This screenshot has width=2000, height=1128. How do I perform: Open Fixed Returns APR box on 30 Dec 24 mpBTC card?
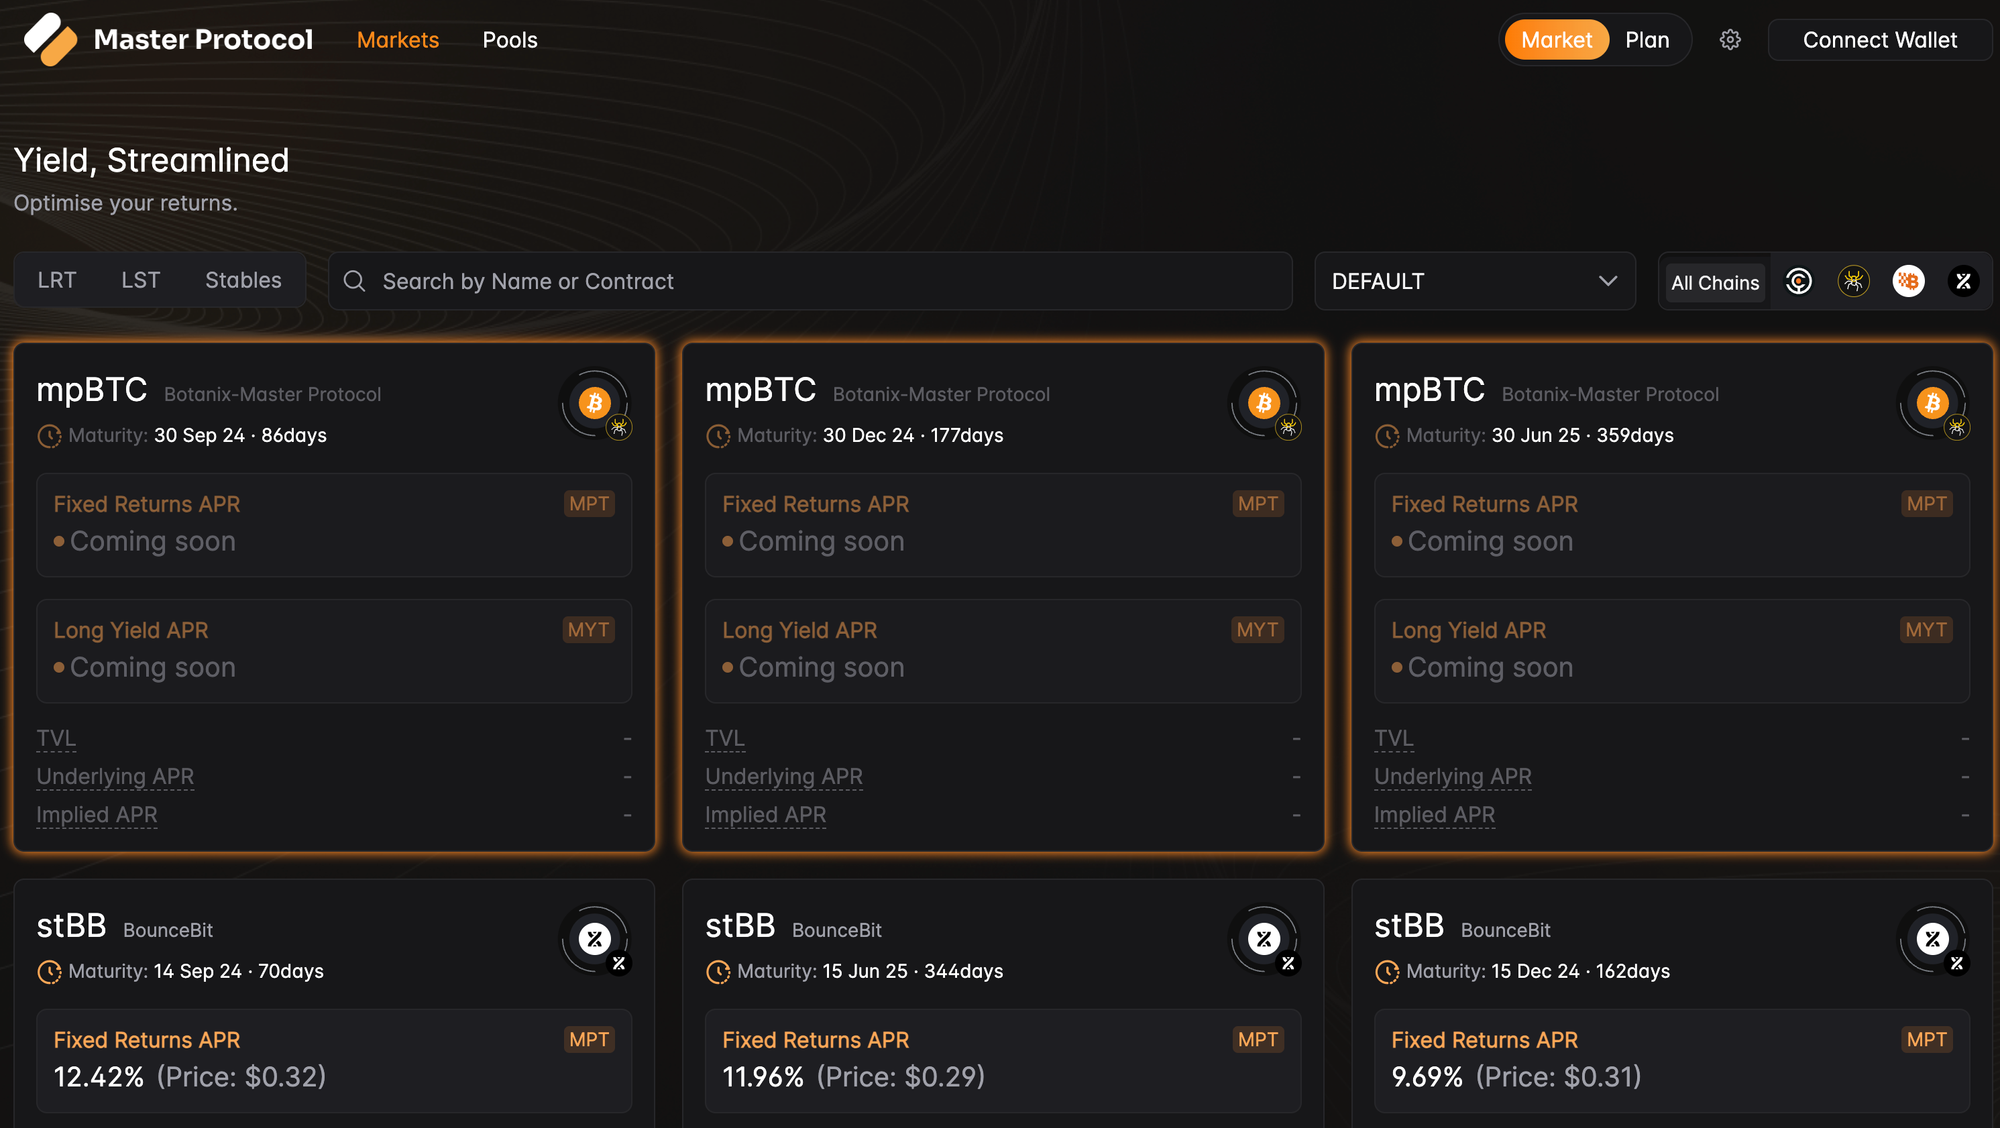(1003, 525)
